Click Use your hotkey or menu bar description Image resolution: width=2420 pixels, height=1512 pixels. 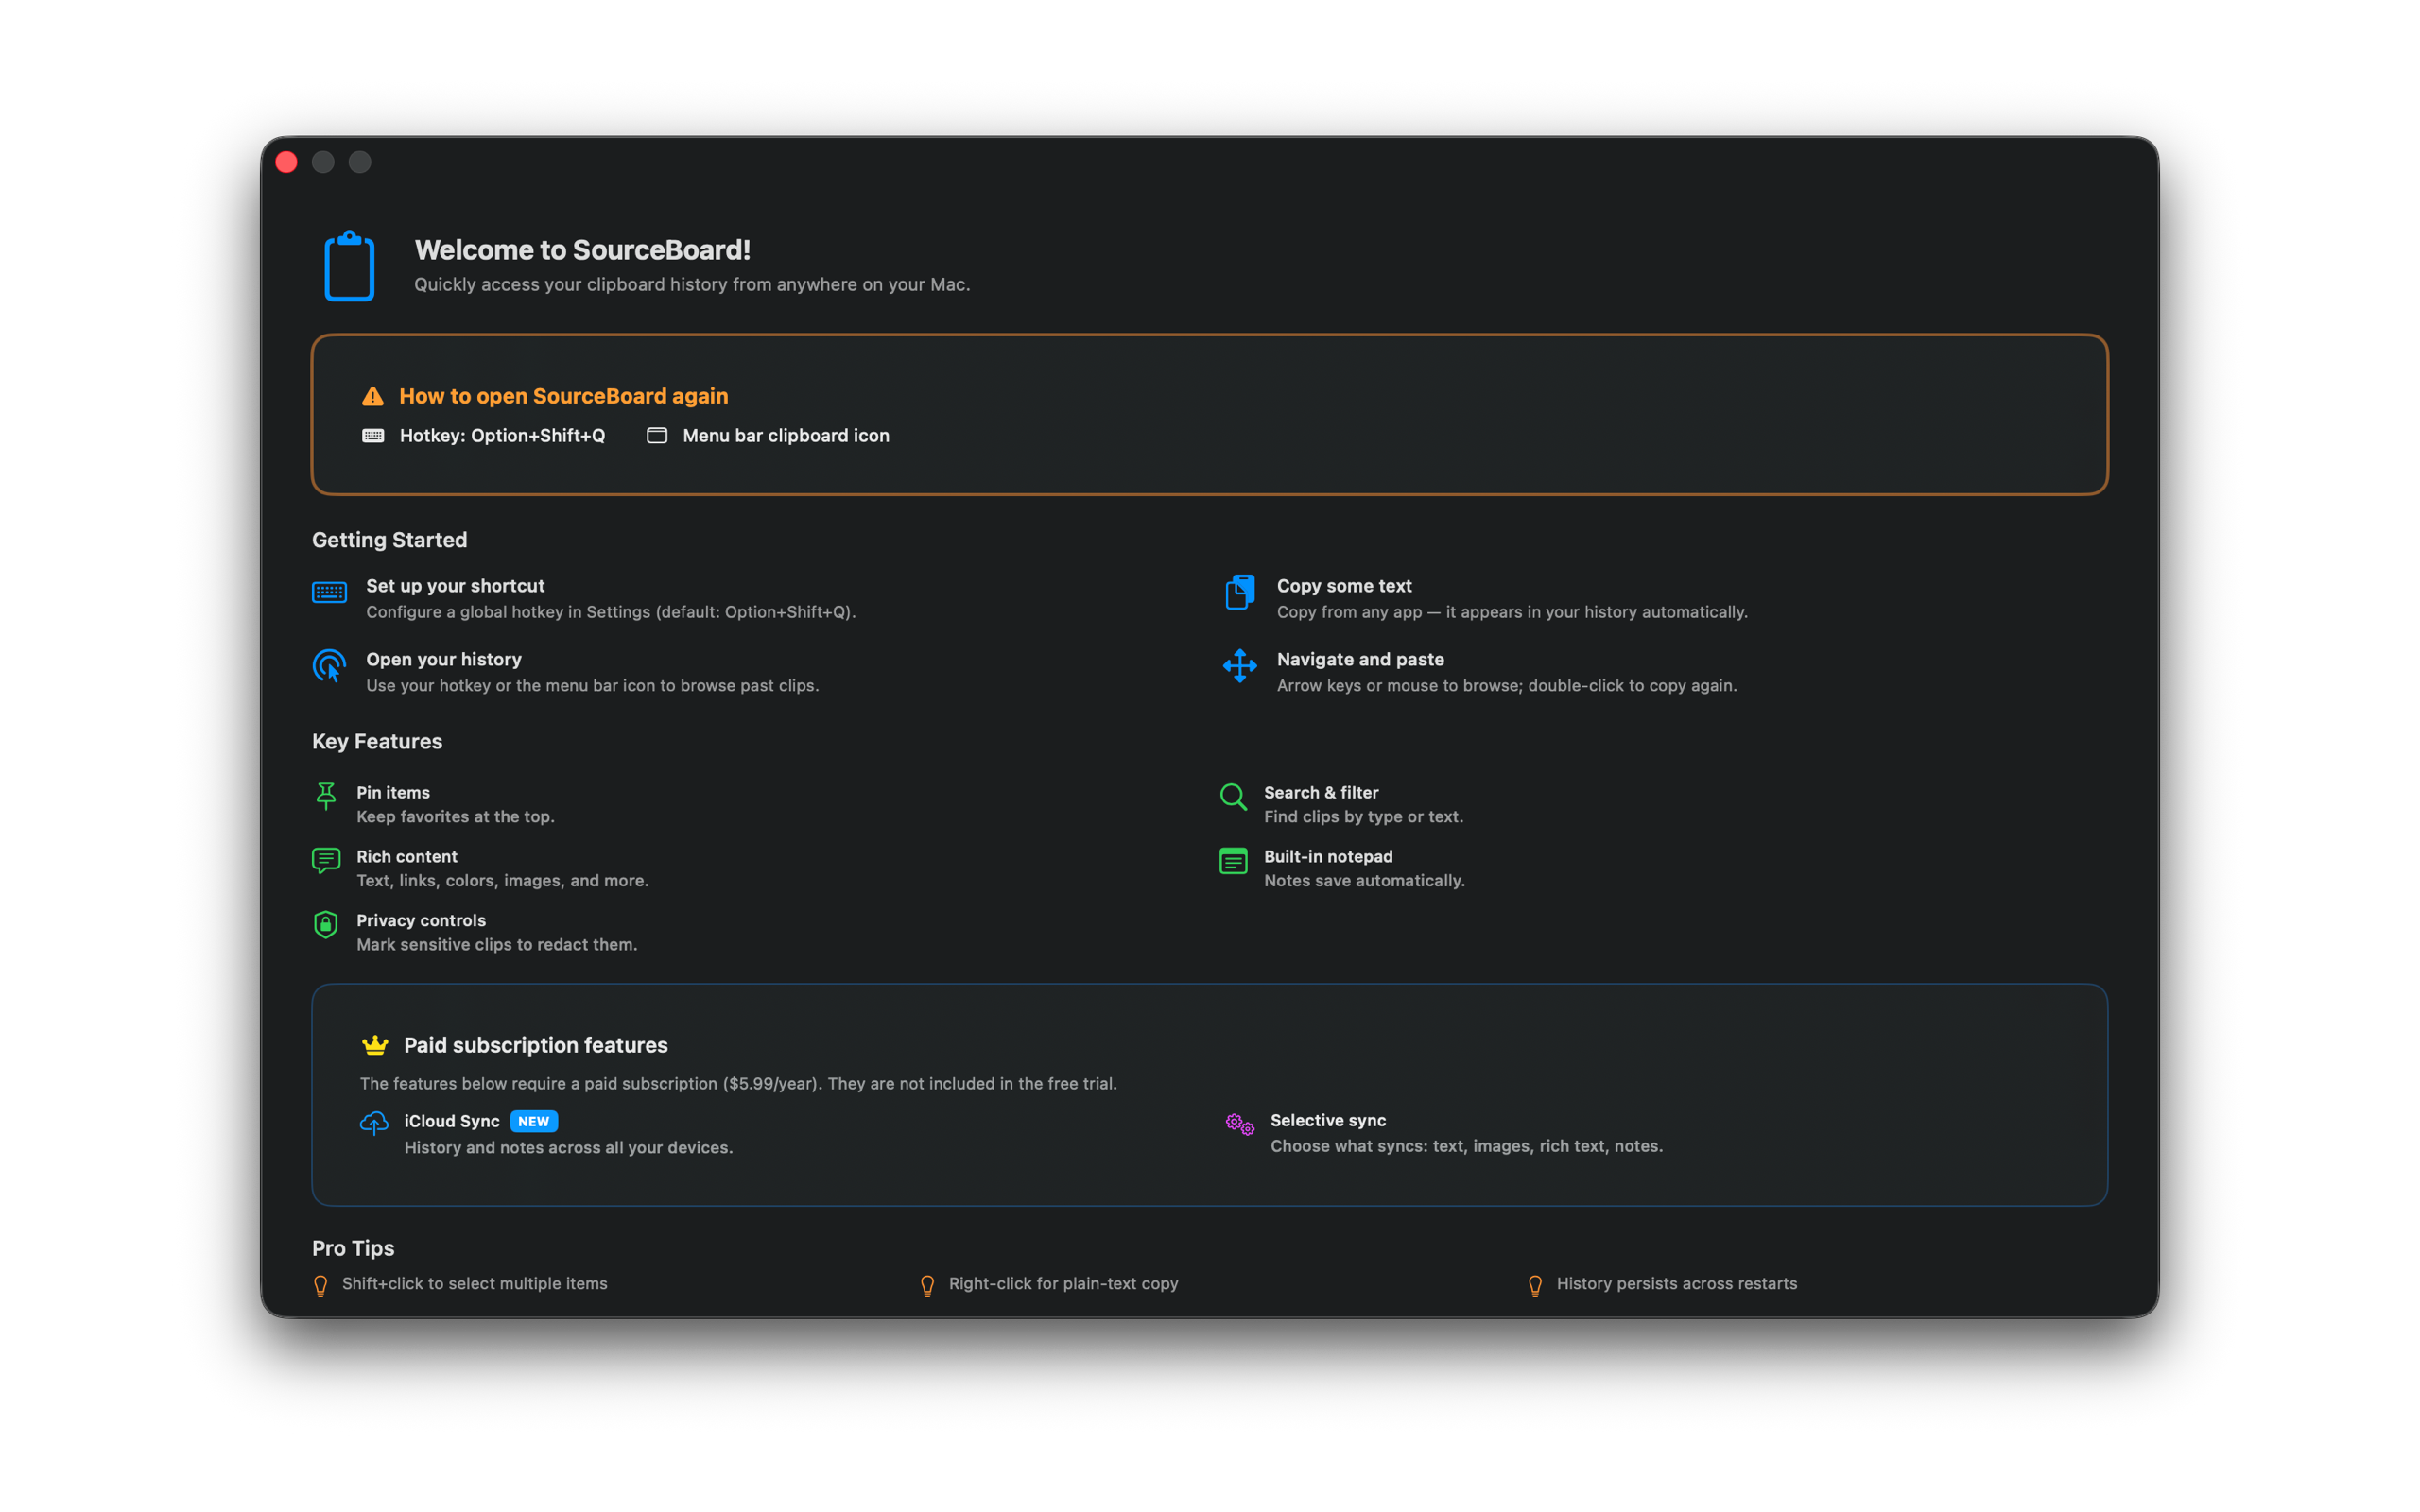click(x=592, y=685)
